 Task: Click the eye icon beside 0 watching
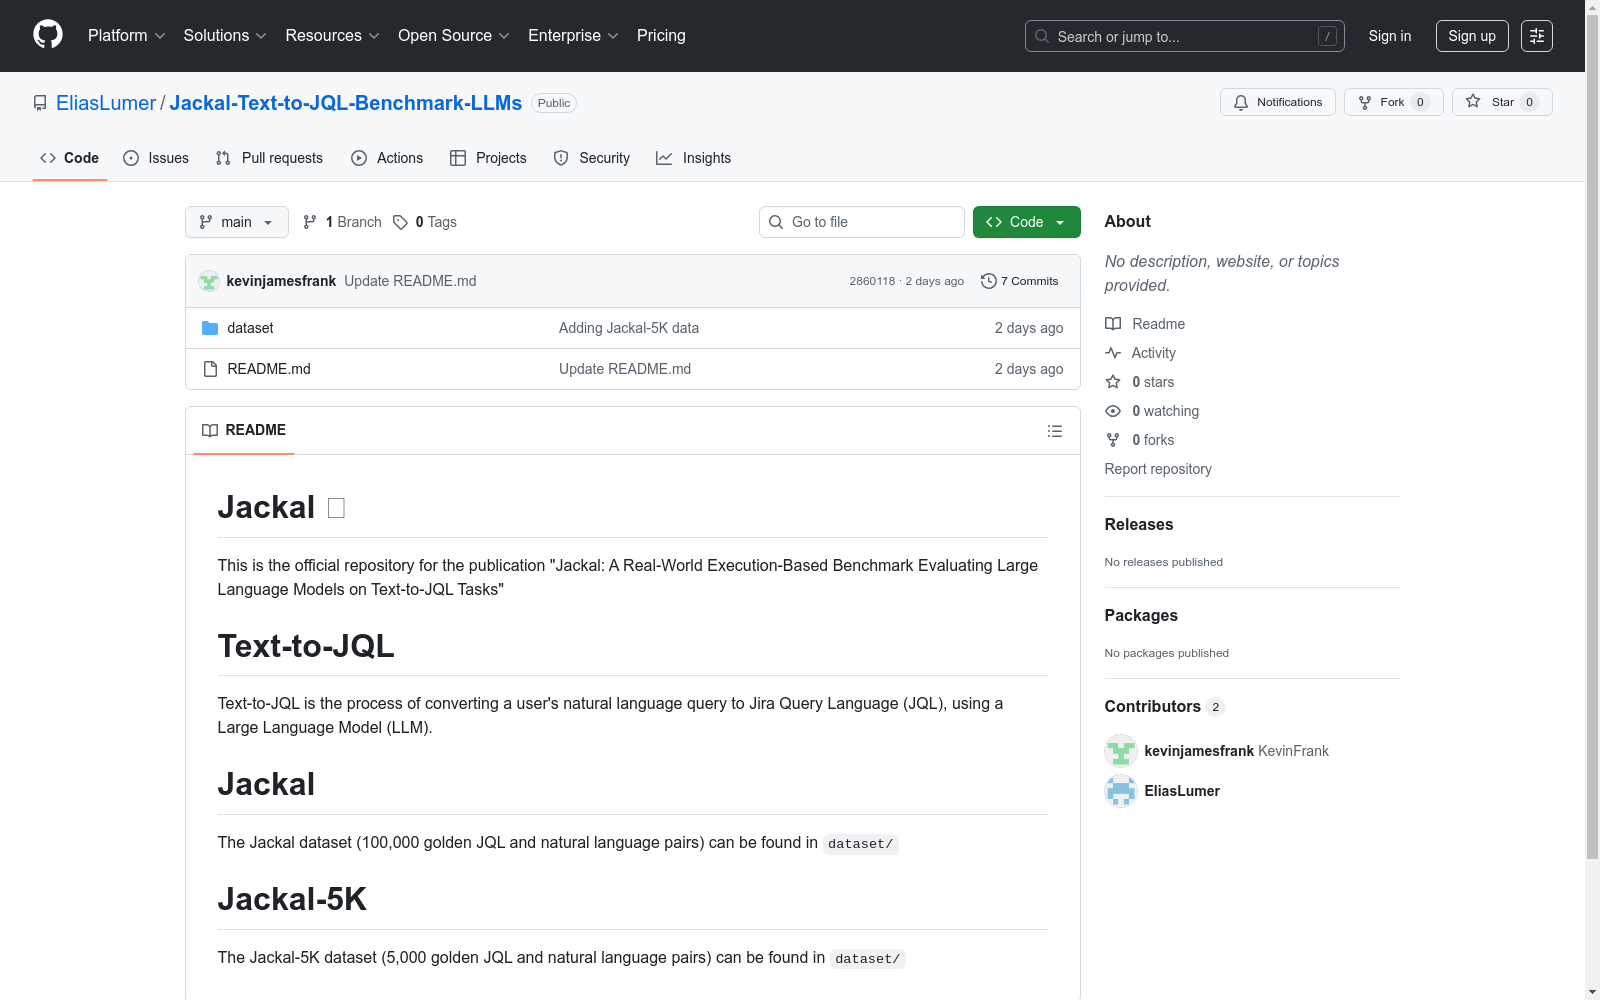coord(1113,411)
